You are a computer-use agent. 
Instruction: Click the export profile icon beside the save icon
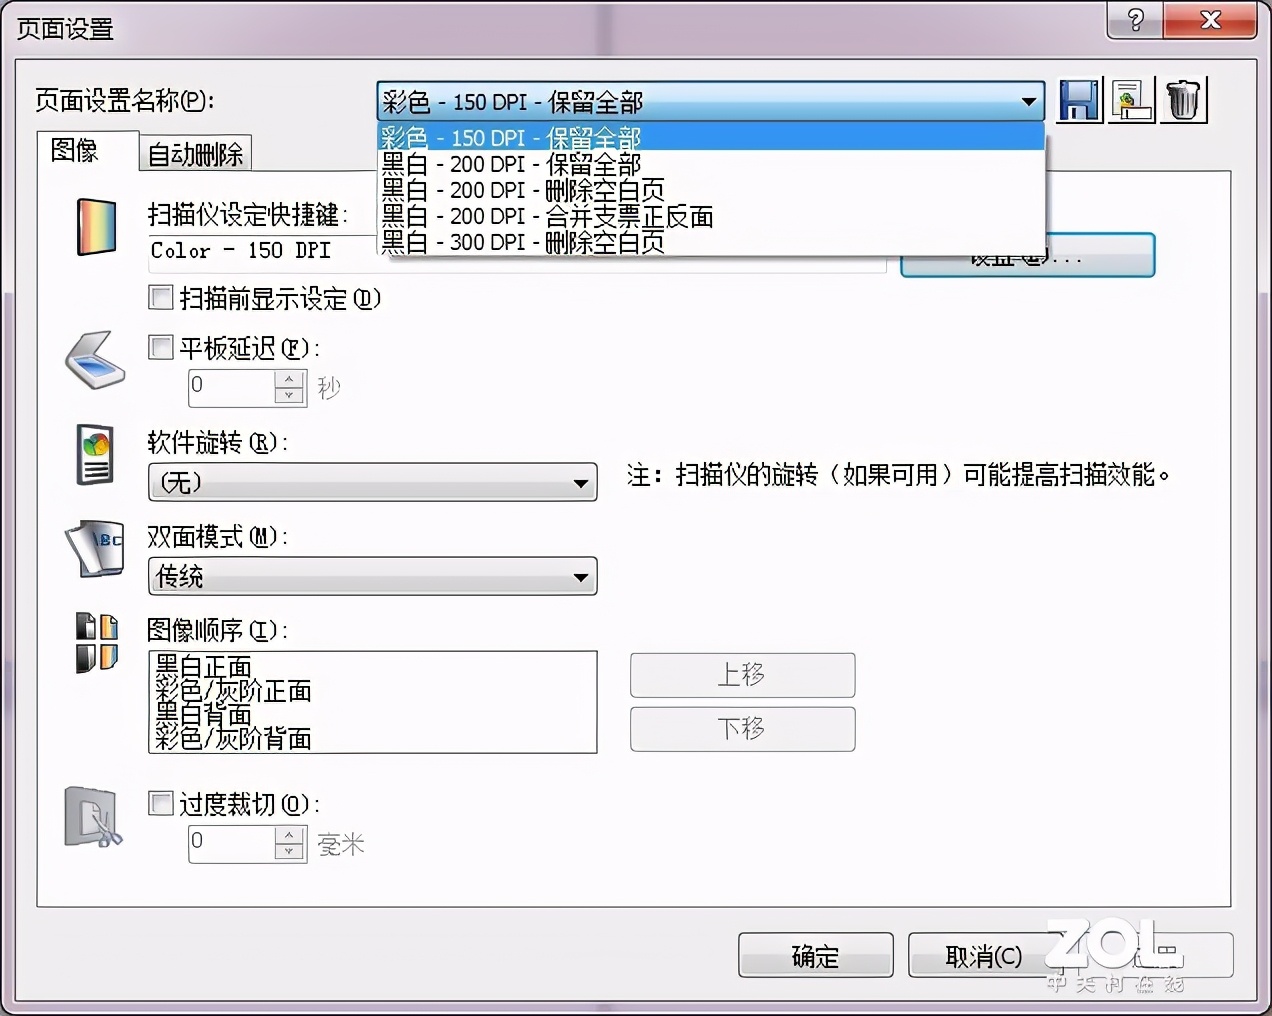click(x=1131, y=98)
